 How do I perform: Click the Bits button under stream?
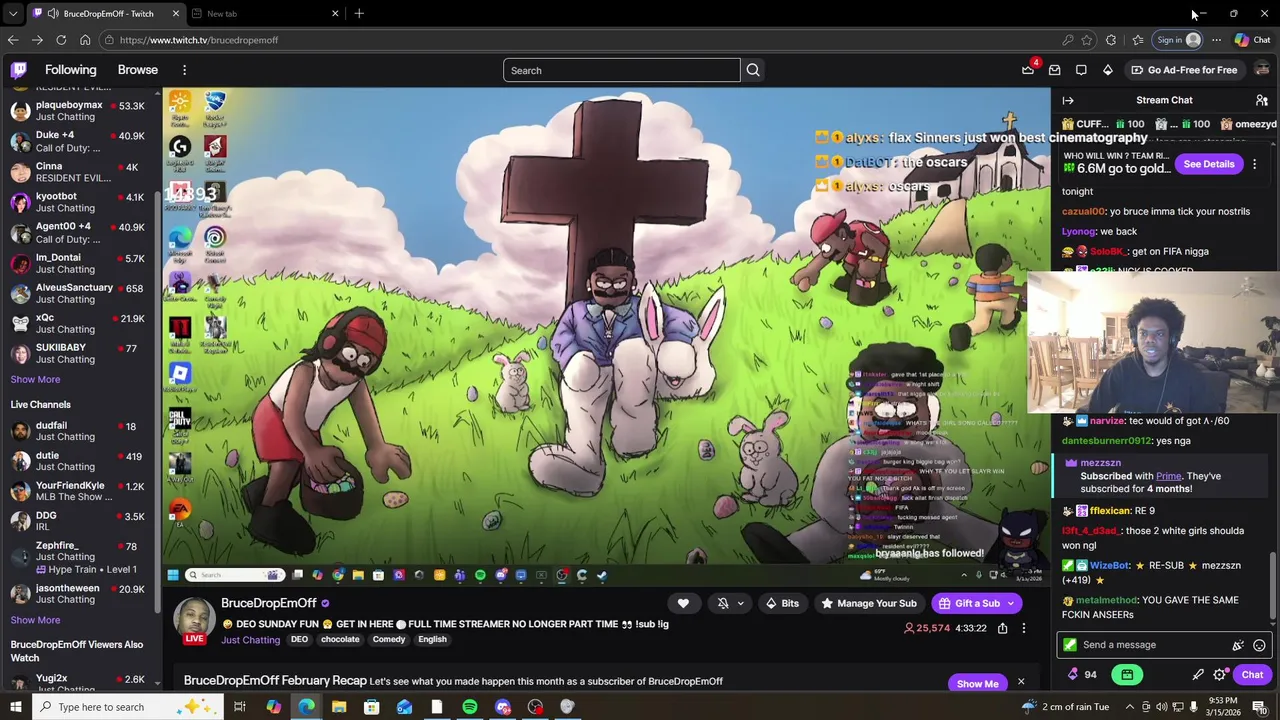[x=781, y=603]
